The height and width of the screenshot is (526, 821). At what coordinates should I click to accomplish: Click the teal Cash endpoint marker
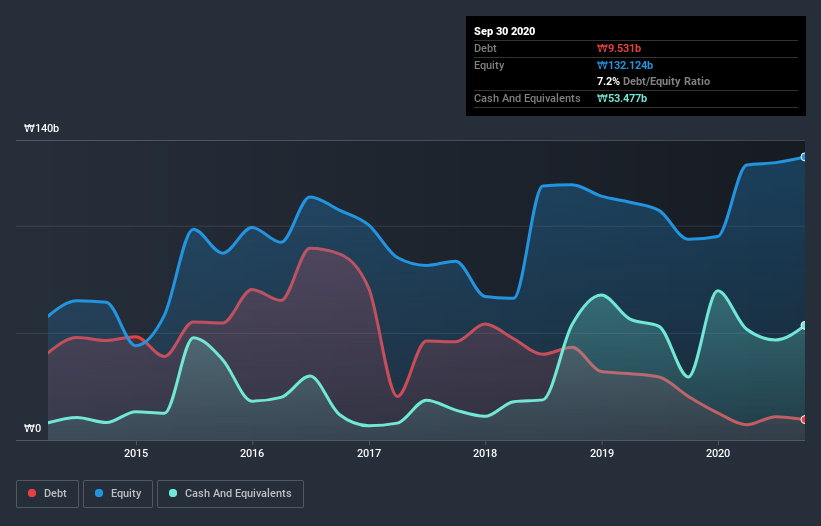(804, 326)
